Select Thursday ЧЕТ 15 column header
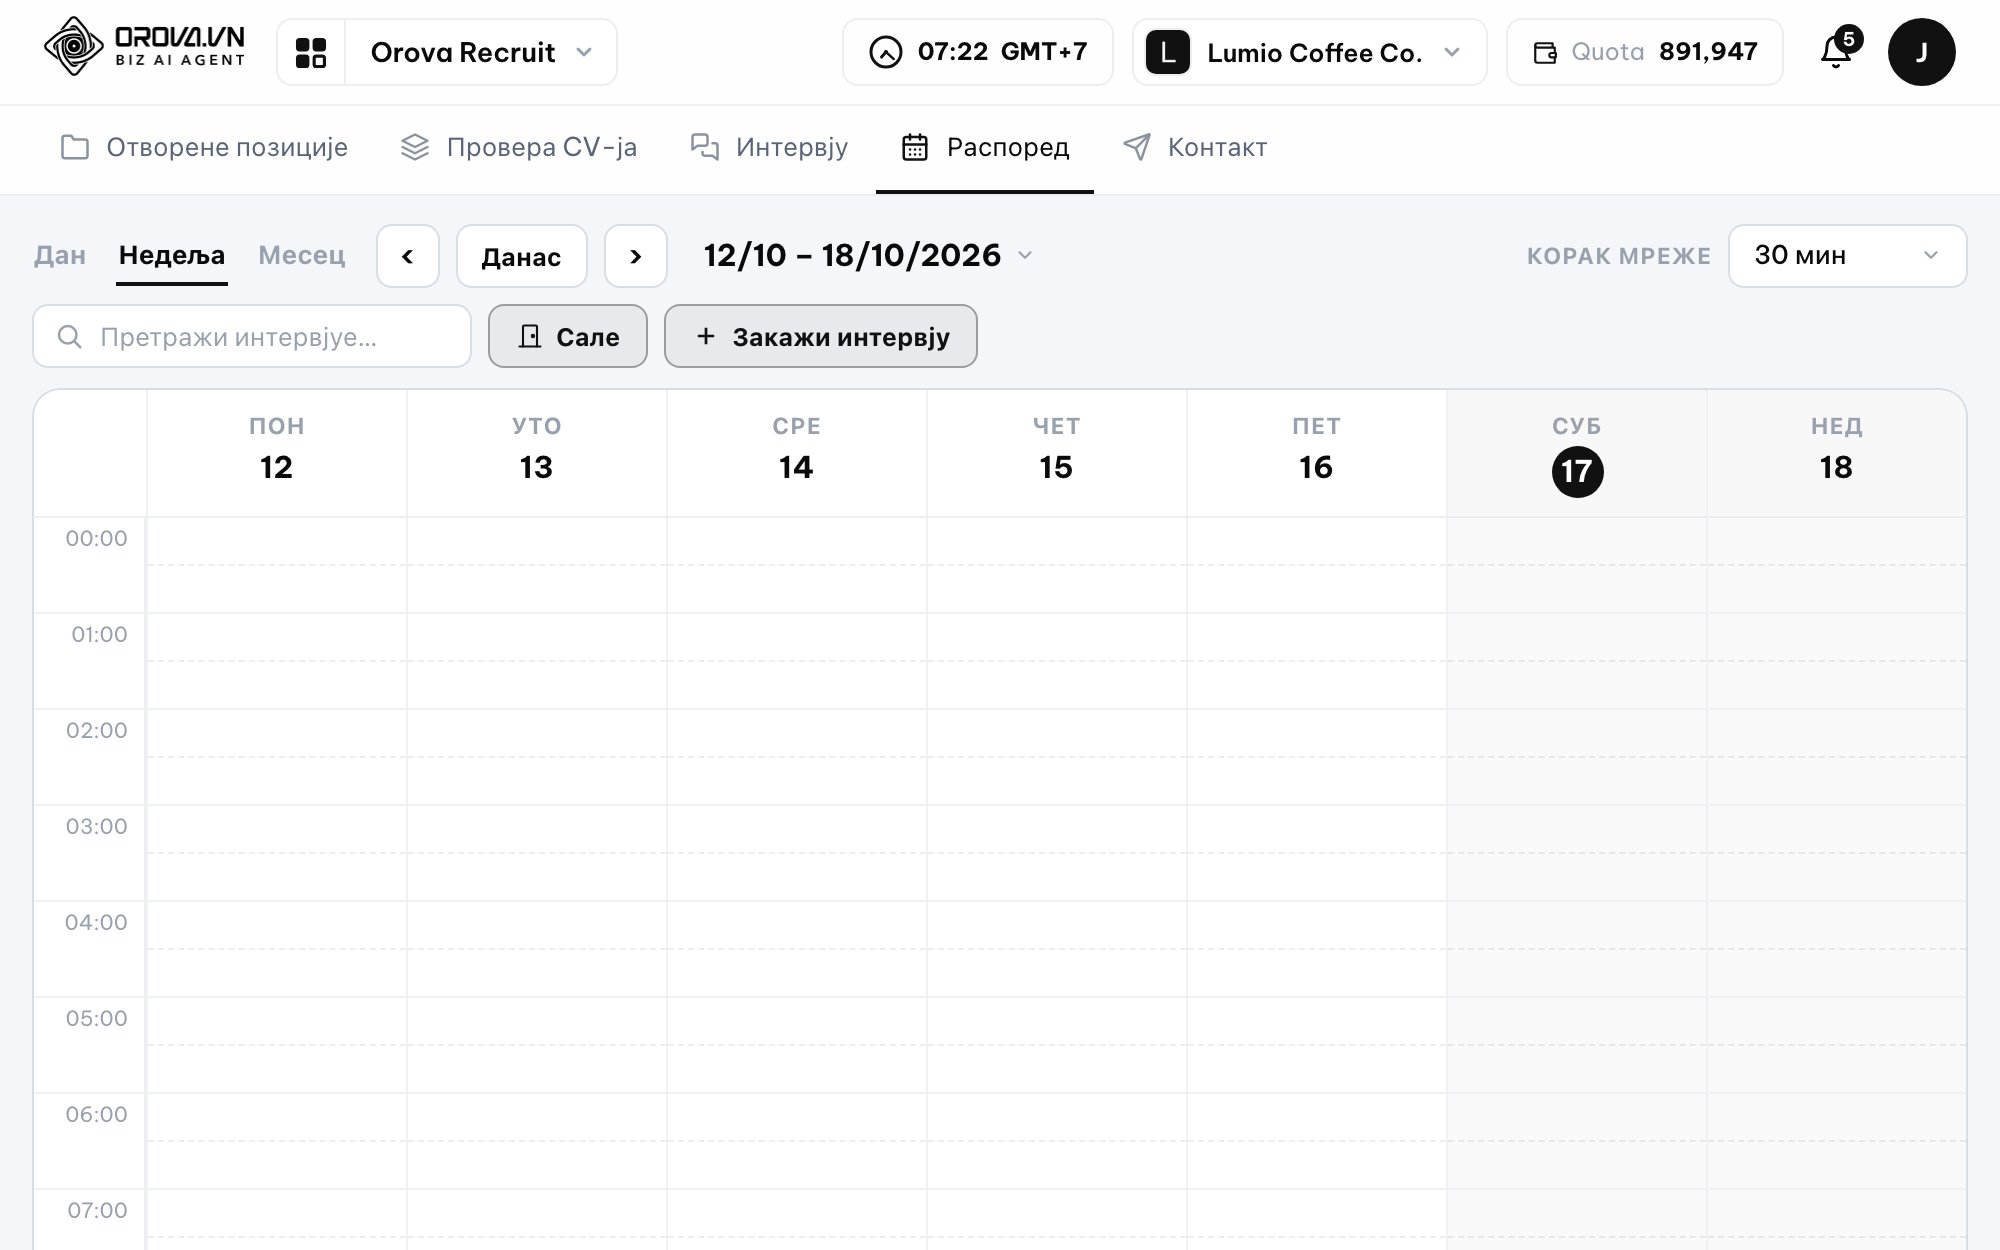Image resolution: width=2000 pixels, height=1250 pixels. click(x=1057, y=452)
